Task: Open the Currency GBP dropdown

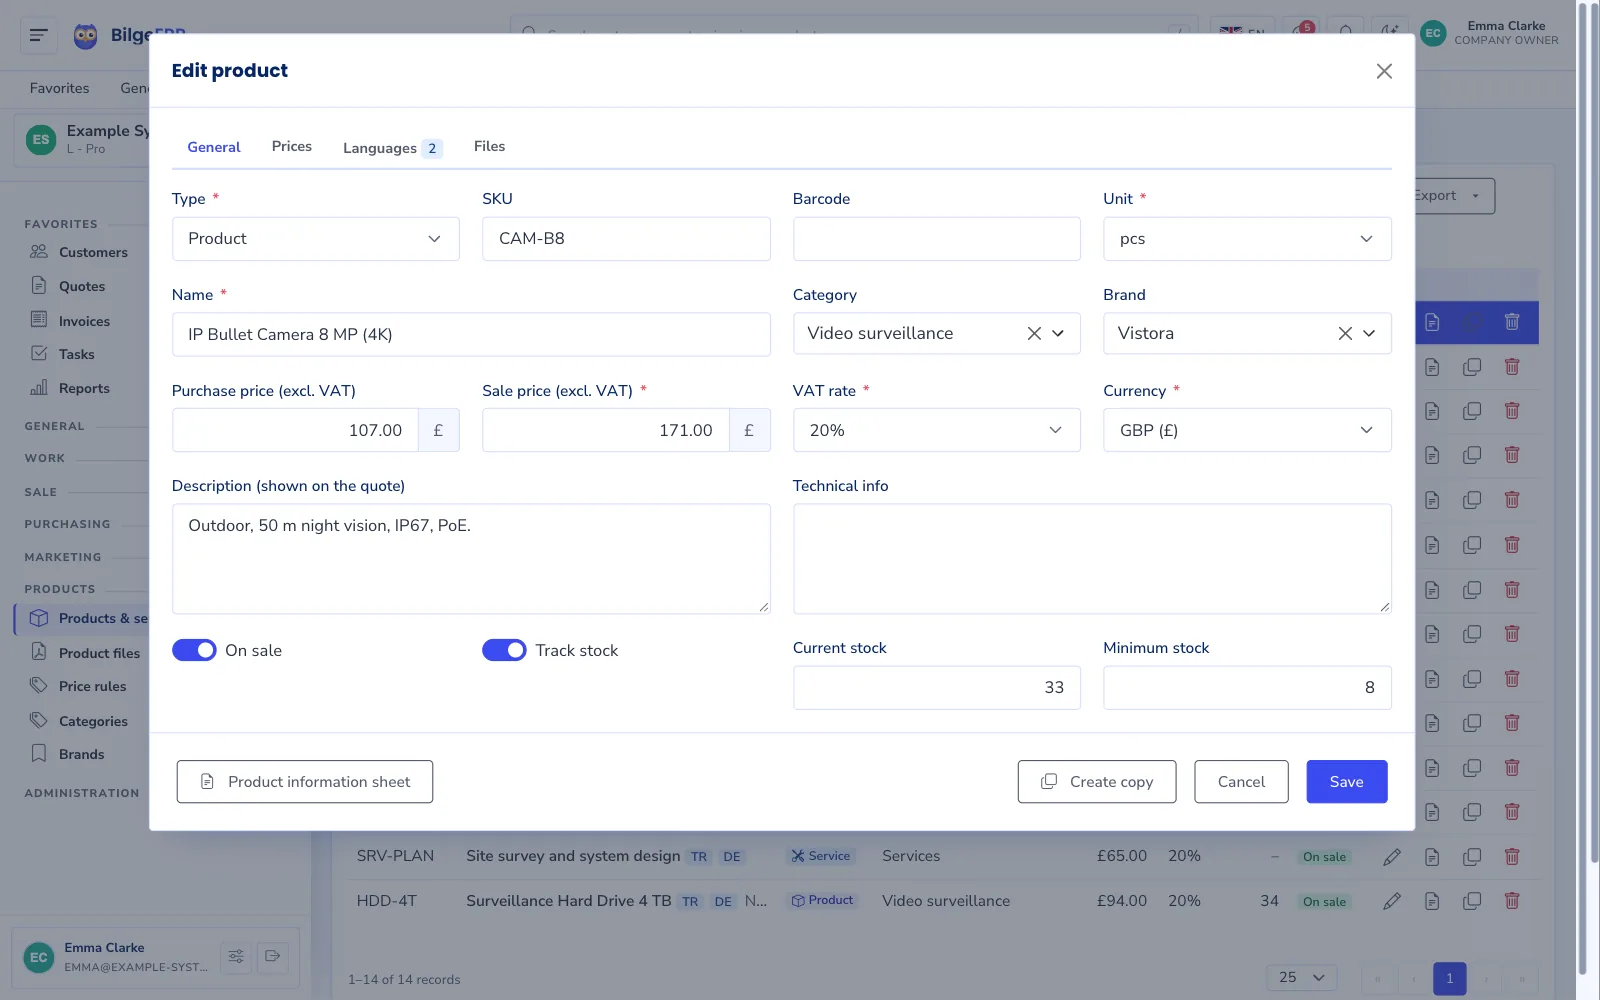Action: pos(1247,430)
